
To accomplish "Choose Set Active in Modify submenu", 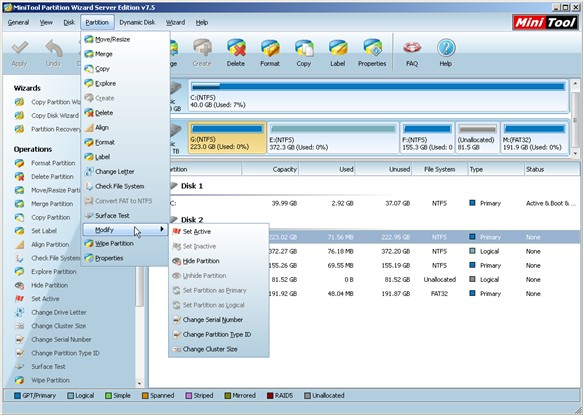I will [x=219, y=232].
